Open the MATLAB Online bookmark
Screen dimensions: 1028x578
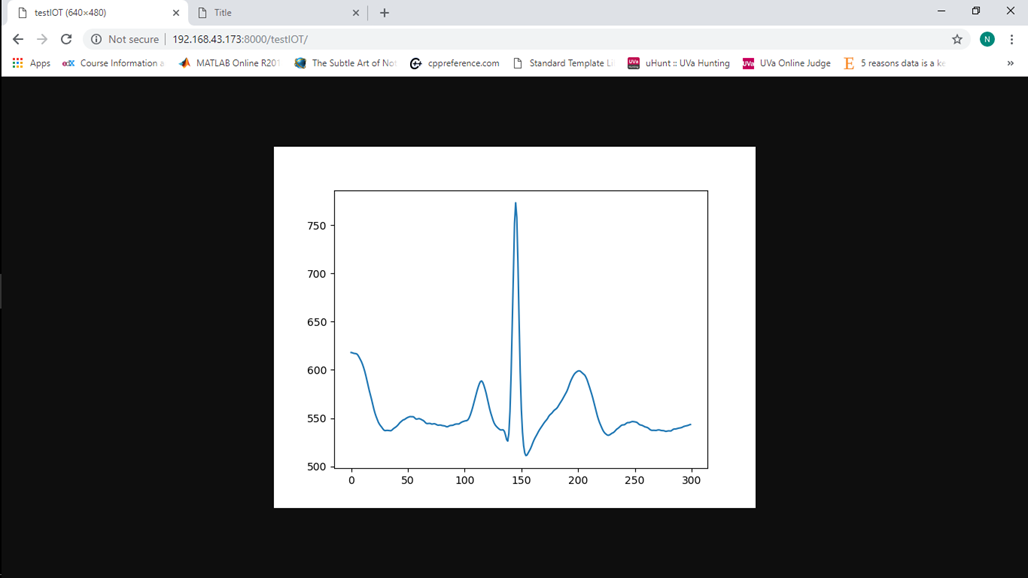(229, 63)
